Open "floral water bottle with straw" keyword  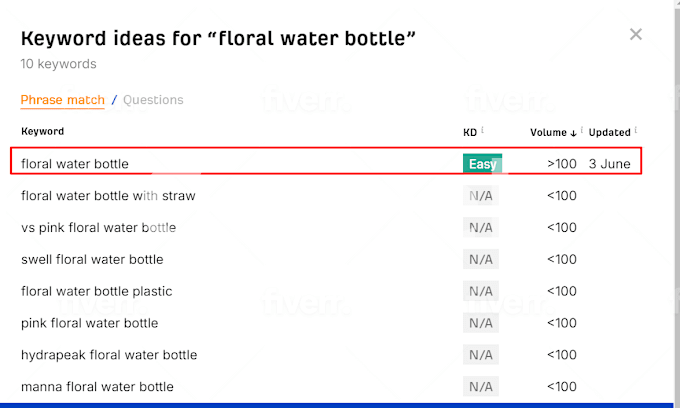point(108,196)
